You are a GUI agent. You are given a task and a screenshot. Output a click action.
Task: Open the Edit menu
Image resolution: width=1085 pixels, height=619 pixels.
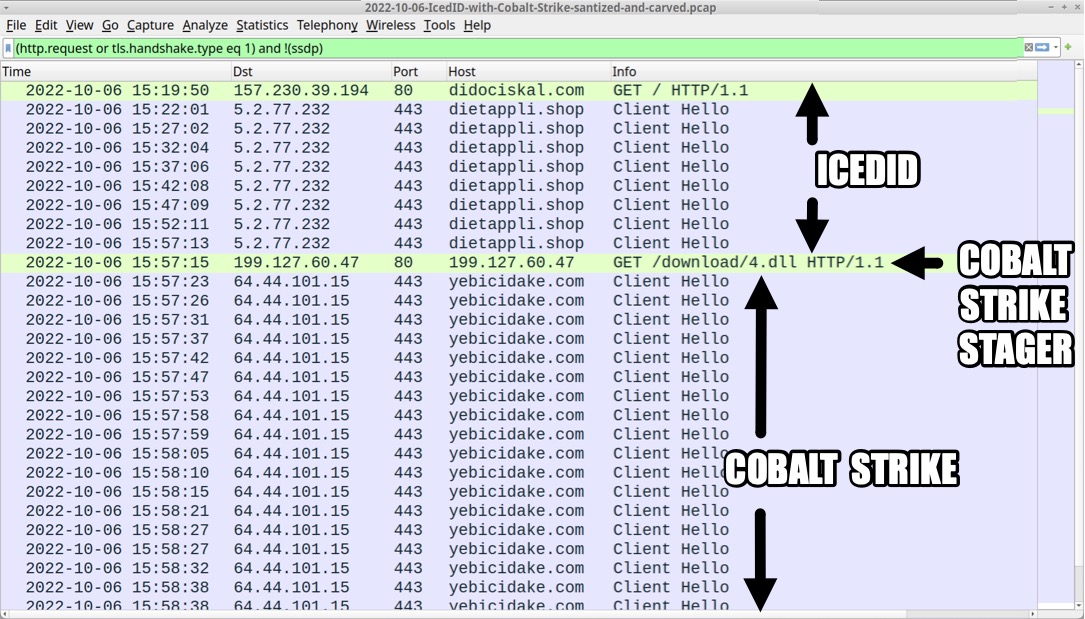coord(46,26)
